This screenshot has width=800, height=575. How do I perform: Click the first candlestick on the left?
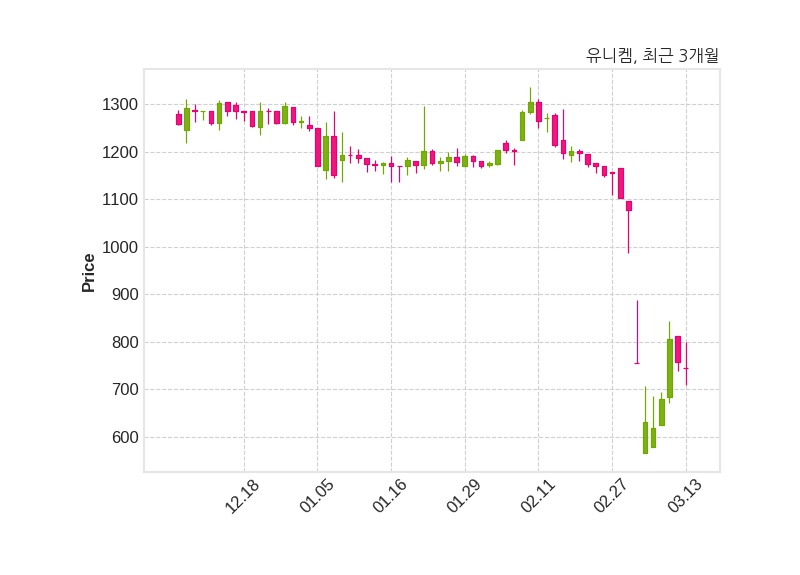coord(179,119)
